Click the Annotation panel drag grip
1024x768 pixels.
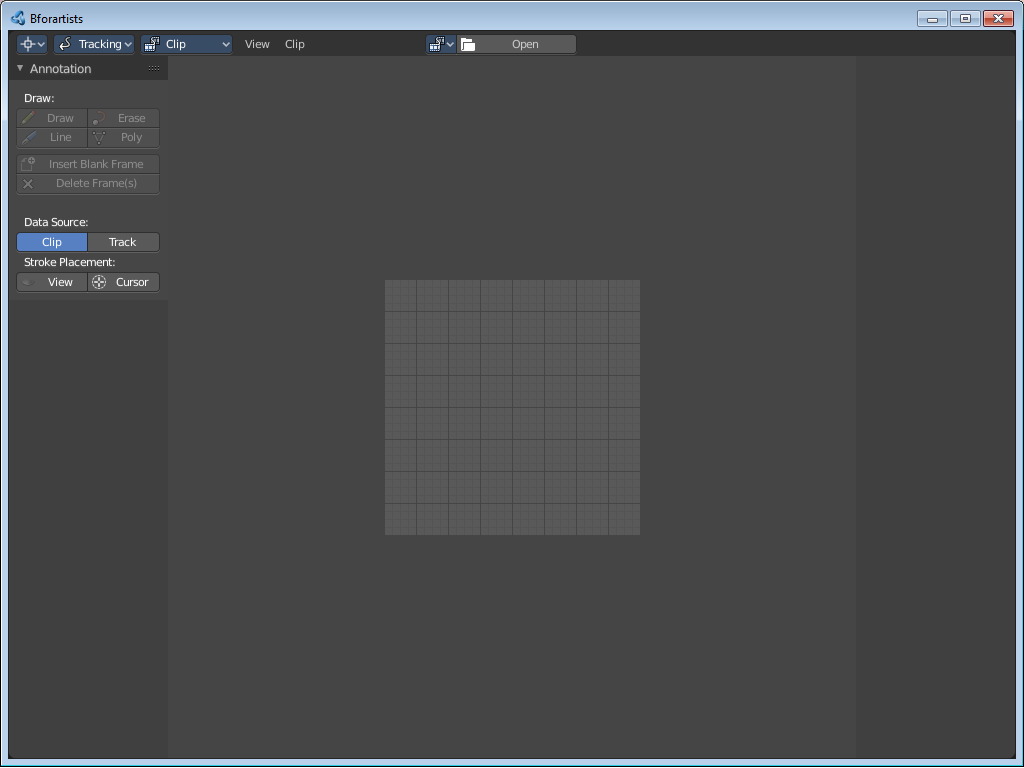coord(154,69)
